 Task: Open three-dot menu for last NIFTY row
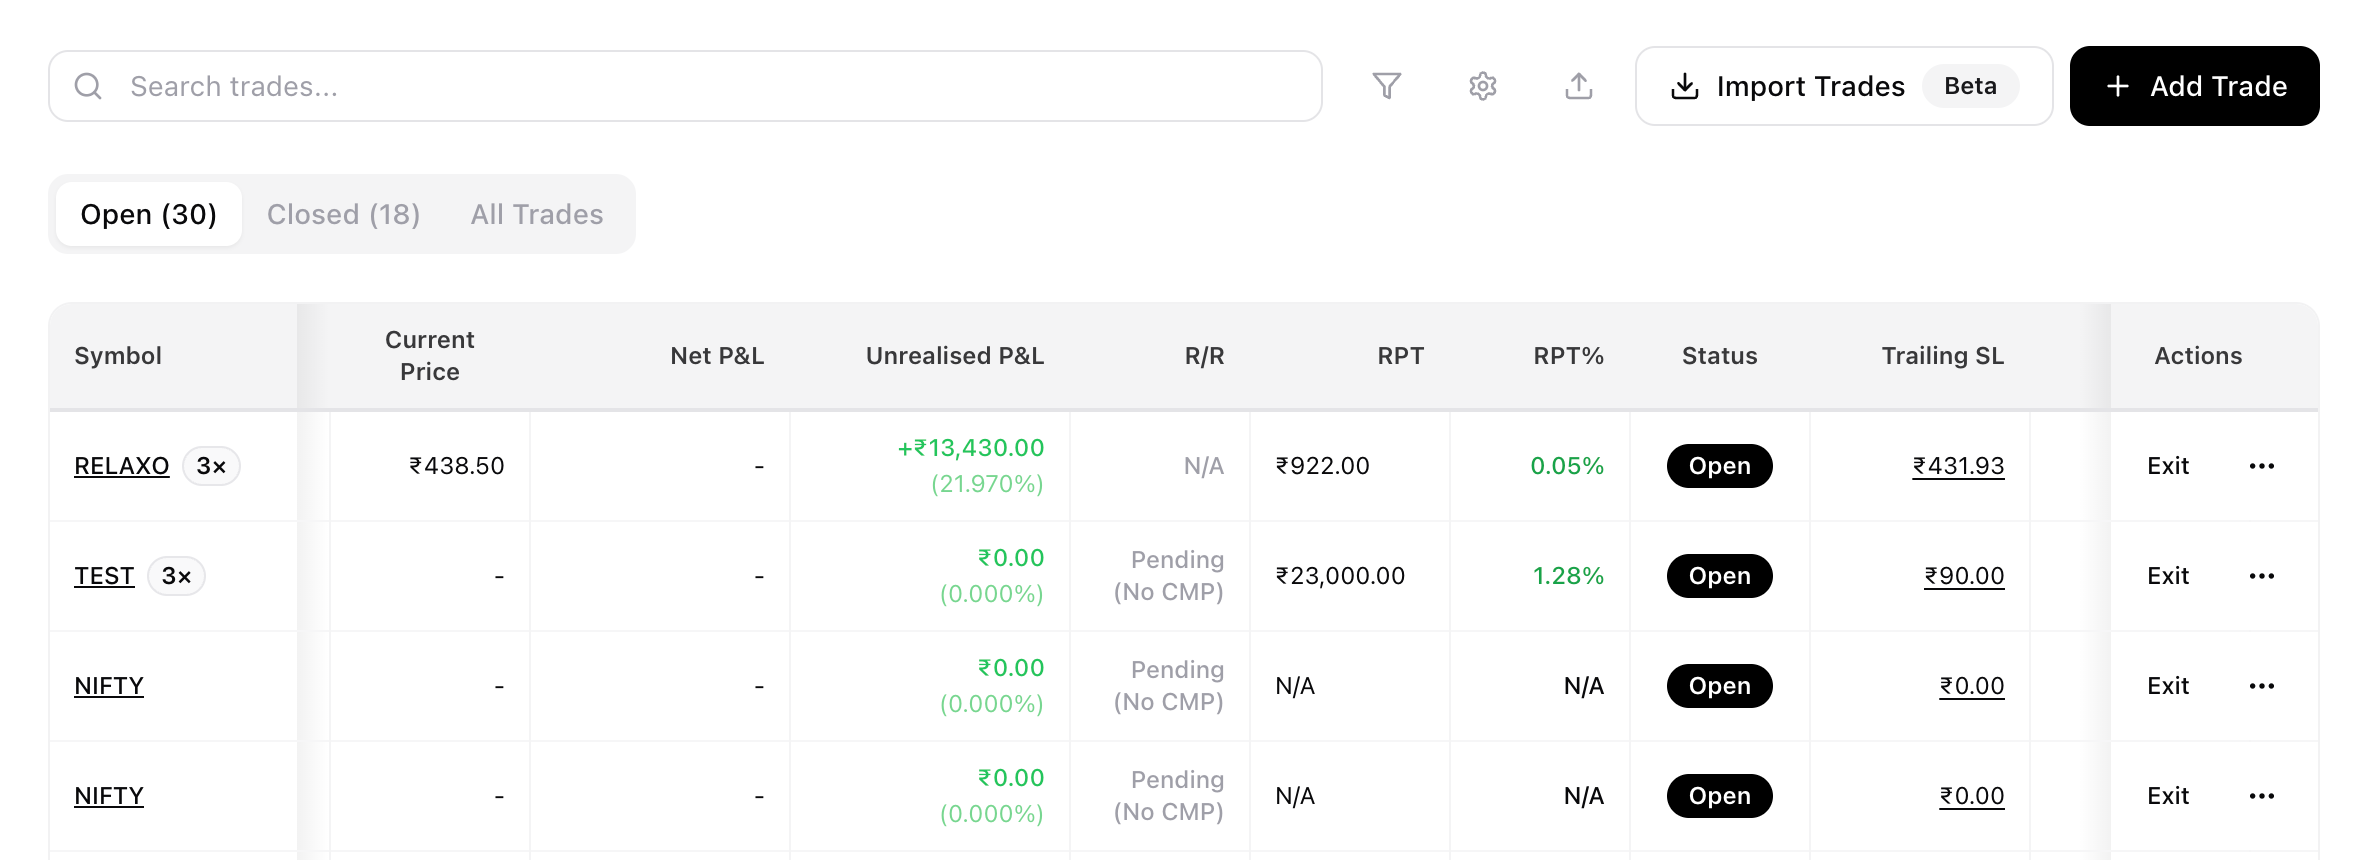tap(2261, 796)
